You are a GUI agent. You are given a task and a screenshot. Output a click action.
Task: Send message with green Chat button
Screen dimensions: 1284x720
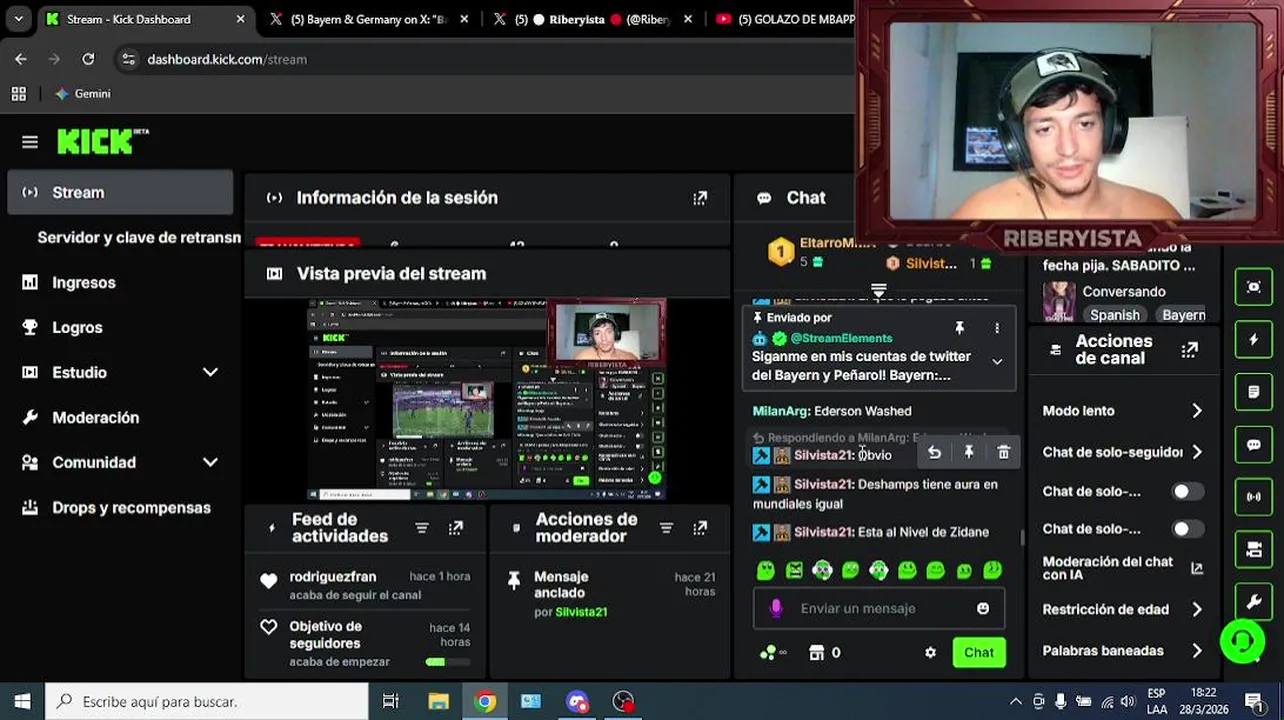[x=979, y=653]
